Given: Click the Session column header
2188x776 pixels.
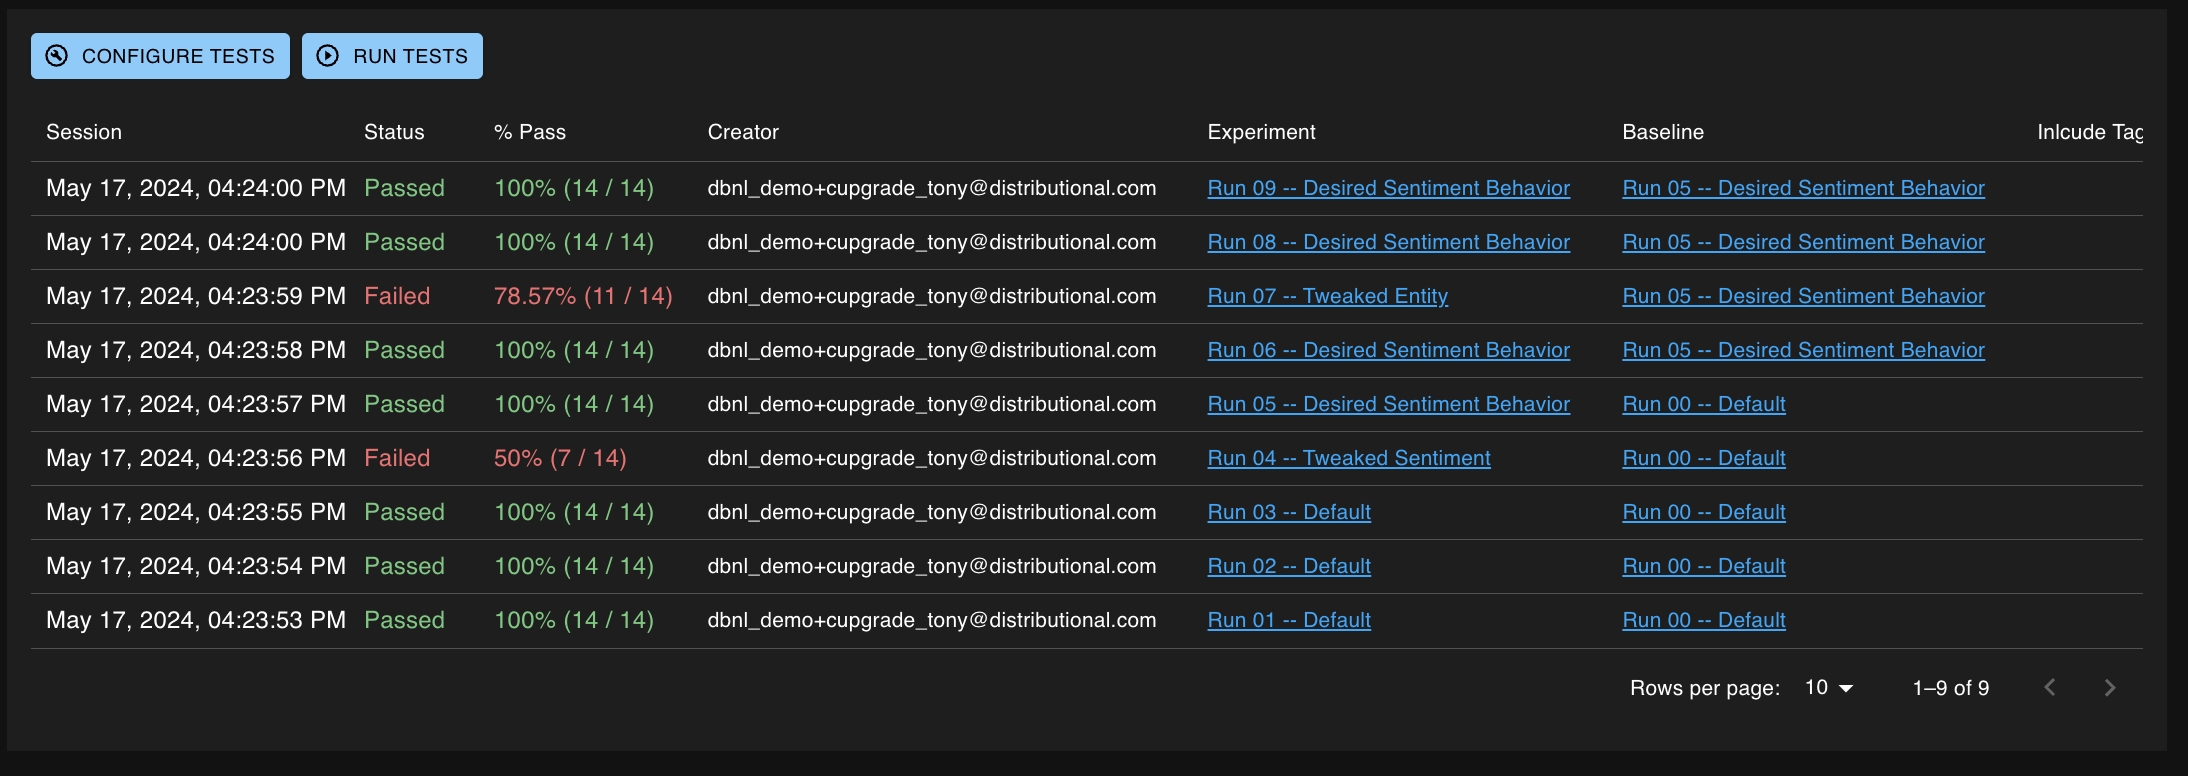Looking at the screenshot, I should click(84, 132).
